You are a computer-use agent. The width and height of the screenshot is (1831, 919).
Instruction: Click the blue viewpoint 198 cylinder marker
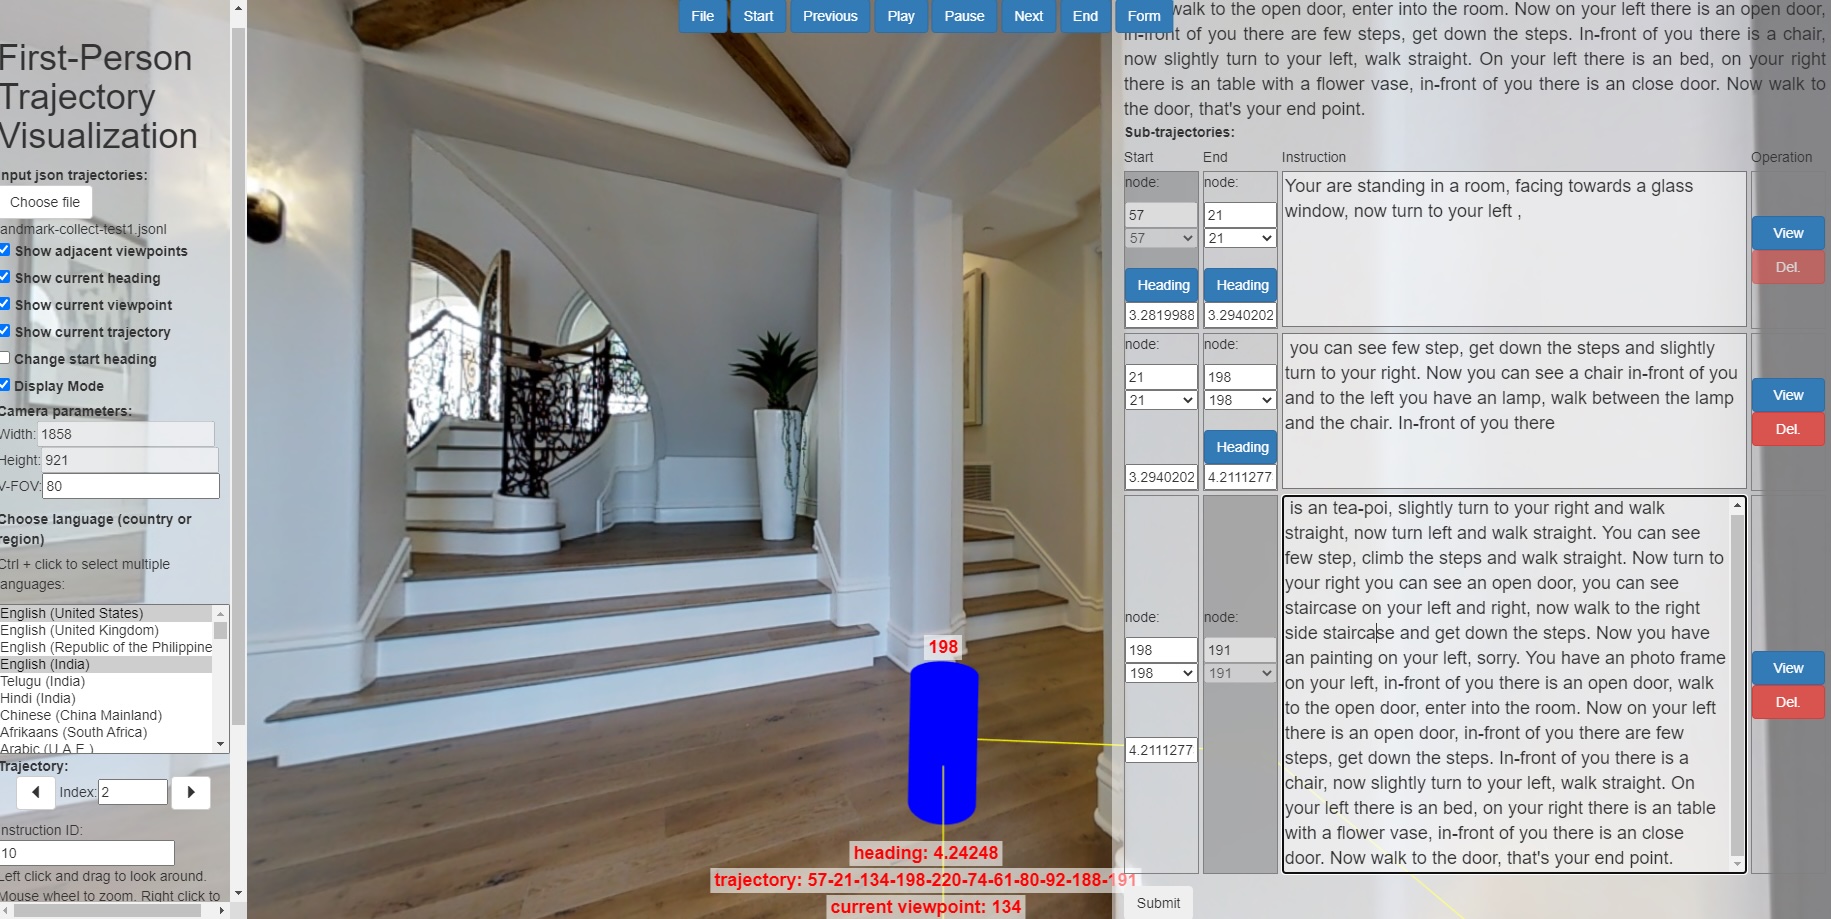tap(943, 742)
